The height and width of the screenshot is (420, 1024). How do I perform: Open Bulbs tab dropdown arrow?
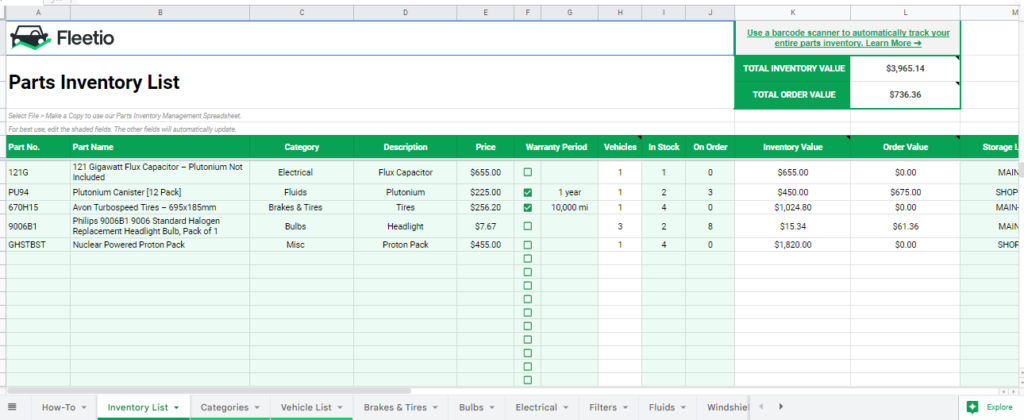492,408
